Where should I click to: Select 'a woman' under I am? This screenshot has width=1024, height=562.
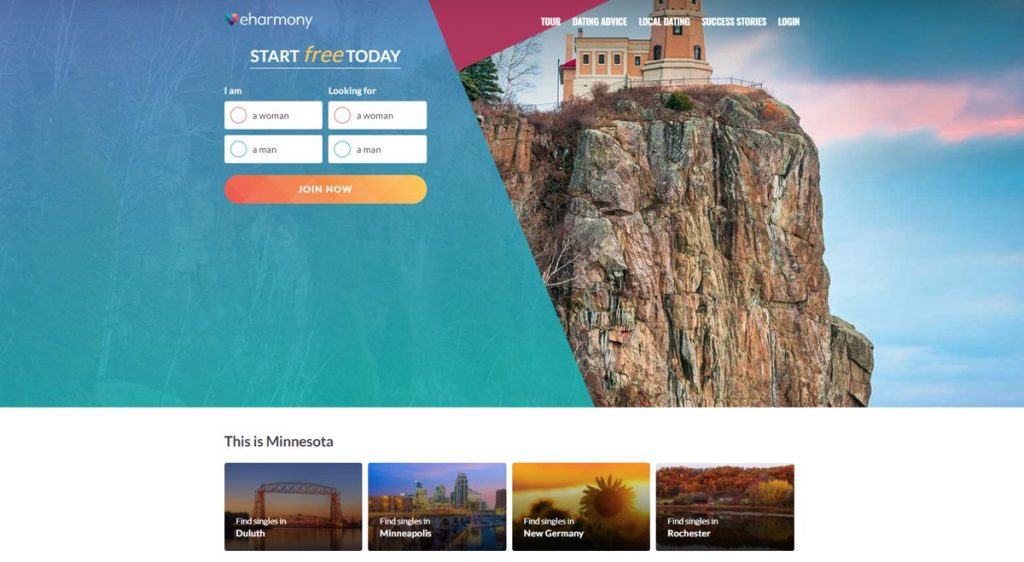tap(273, 115)
